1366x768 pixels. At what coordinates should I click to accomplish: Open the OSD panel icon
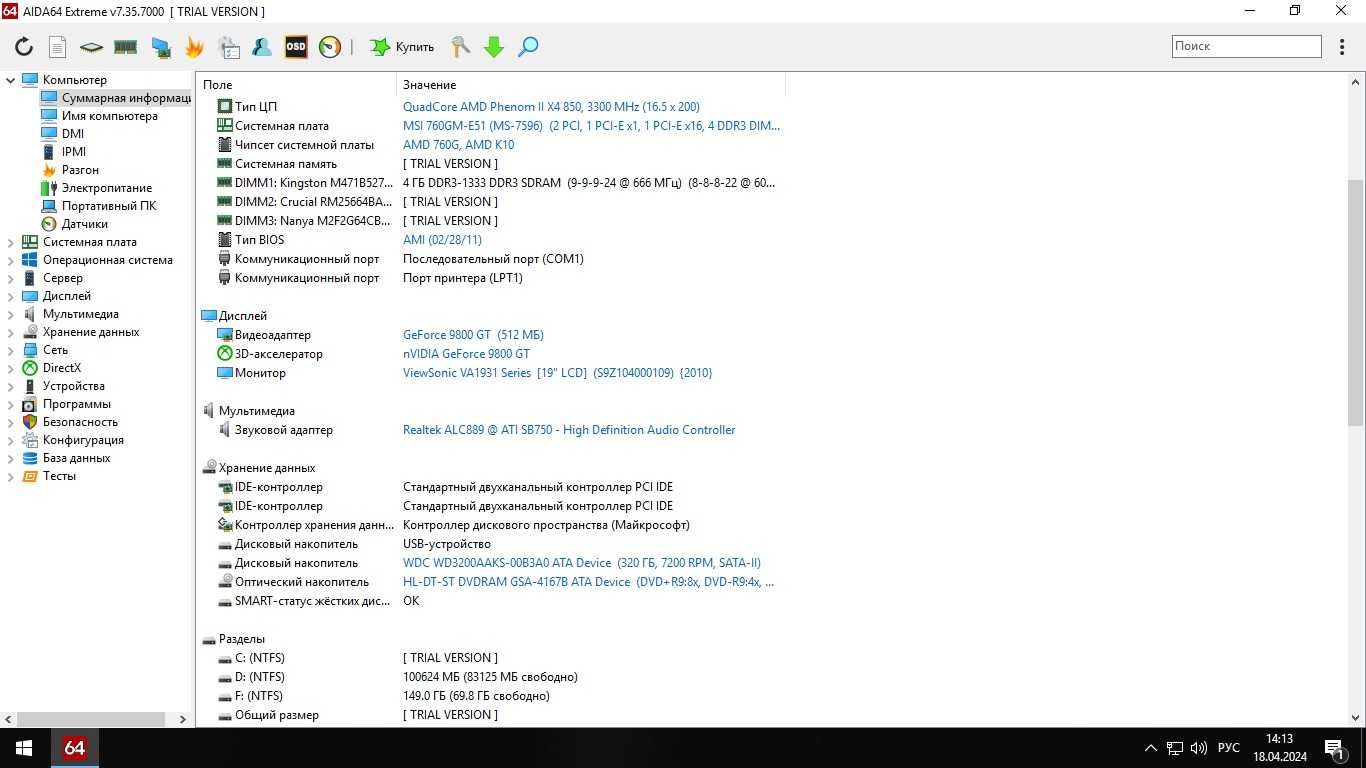coord(296,47)
